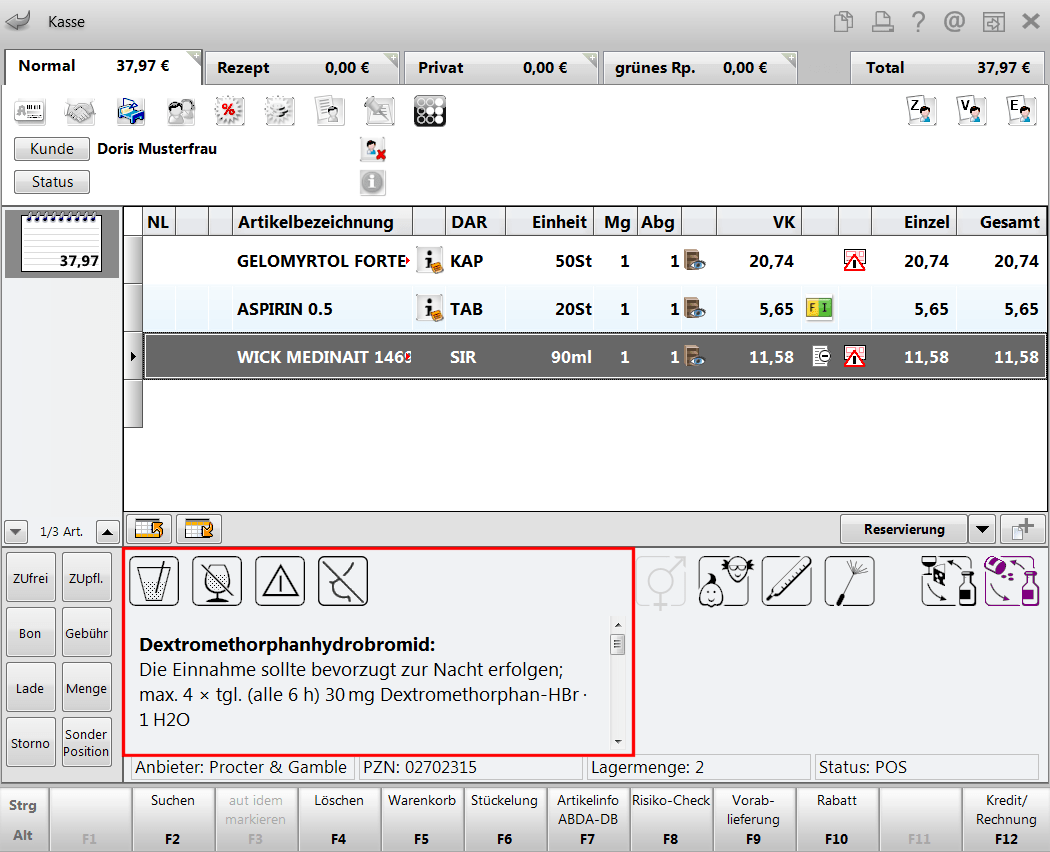Screen dimensions: 1050x852
Task: Click the FI icon in ASPIRIN row
Action: point(819,308)
